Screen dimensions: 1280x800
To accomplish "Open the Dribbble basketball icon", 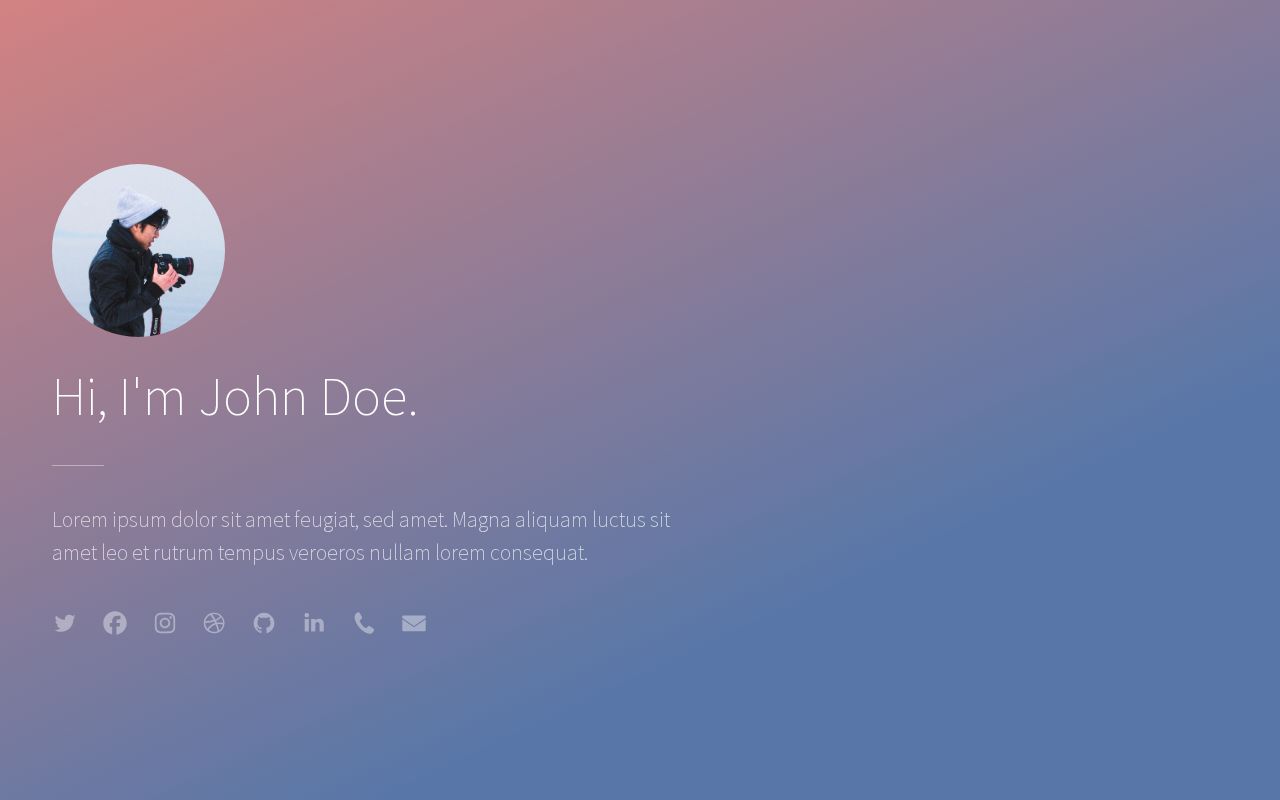I will pyautogui.click(x=214, y=624).
